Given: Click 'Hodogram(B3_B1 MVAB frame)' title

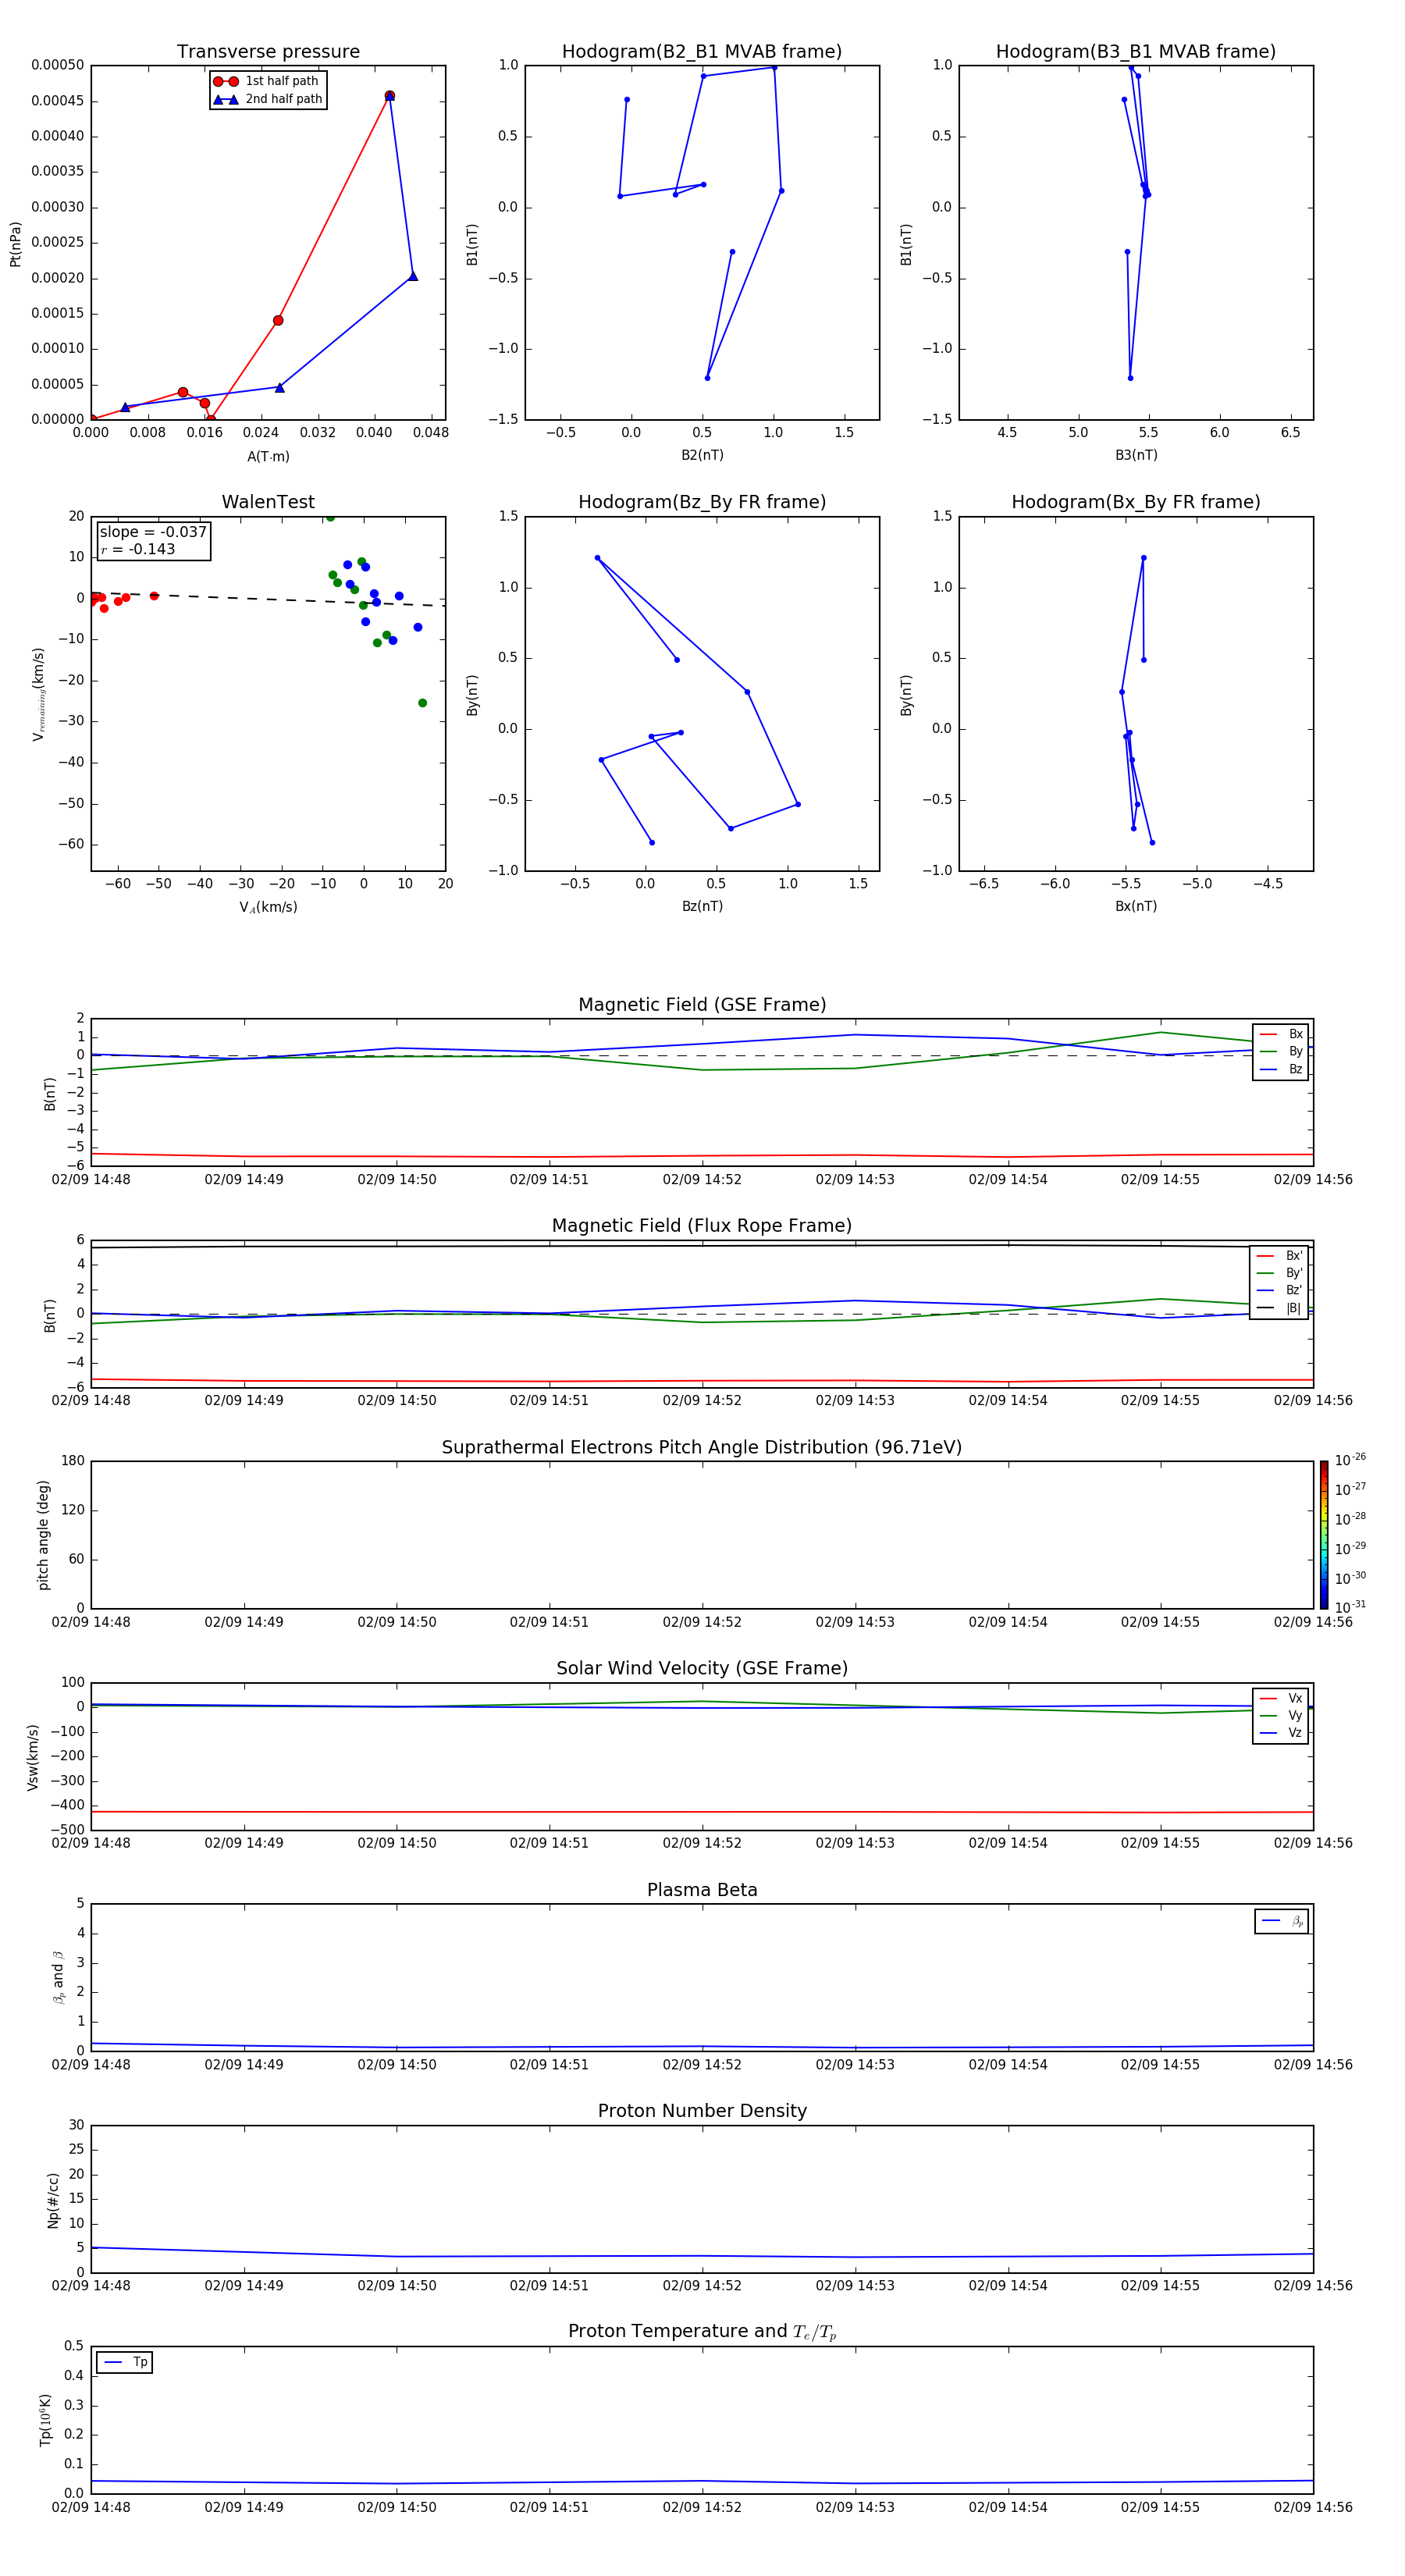Looking at the screenshot, I should click(x=1136, y=52).
